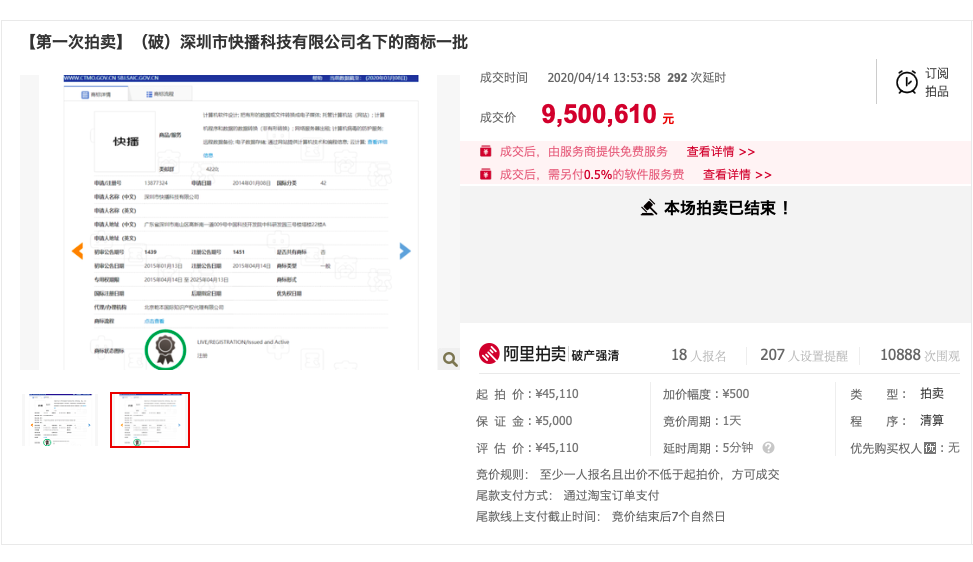The width and height of the screenshot is (973, 562).
Task: Click the 9,500,610 final price
Action: (599, 114)
